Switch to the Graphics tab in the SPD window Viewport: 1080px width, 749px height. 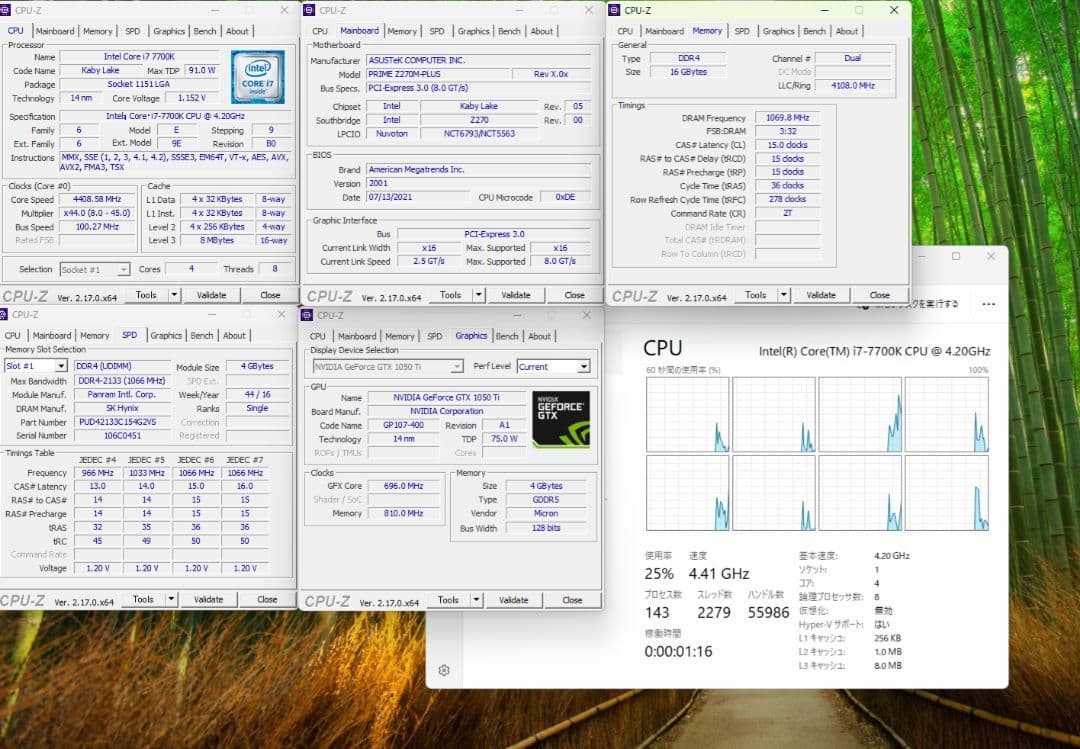point(169,335)
